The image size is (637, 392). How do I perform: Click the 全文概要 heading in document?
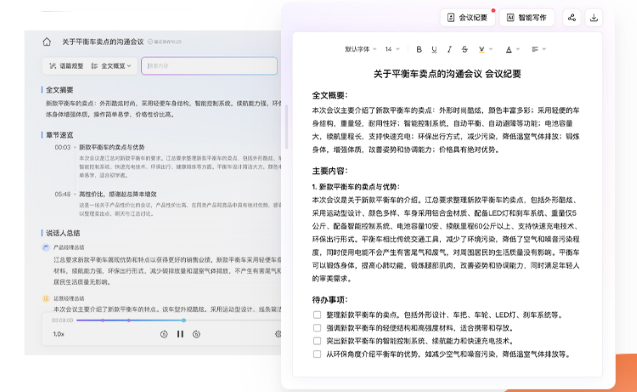click(x=330, y=95)
